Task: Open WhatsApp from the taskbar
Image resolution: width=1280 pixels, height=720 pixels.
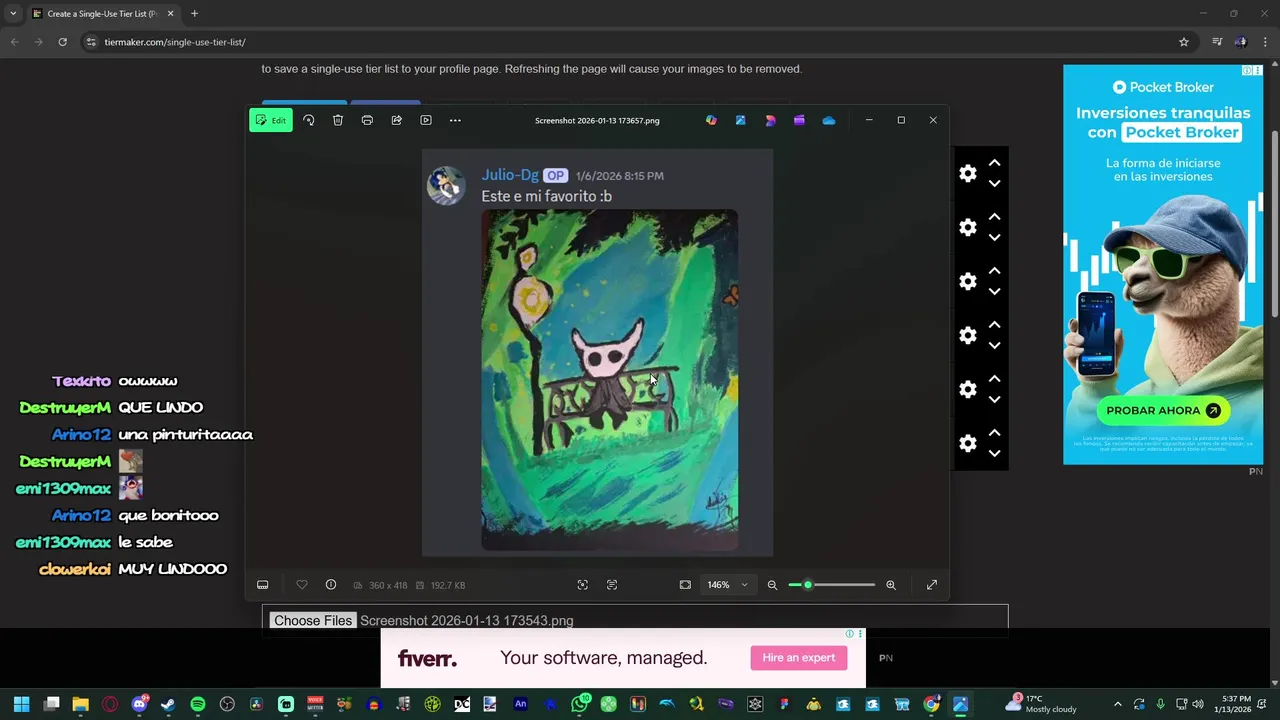Action: pos(580,704)
